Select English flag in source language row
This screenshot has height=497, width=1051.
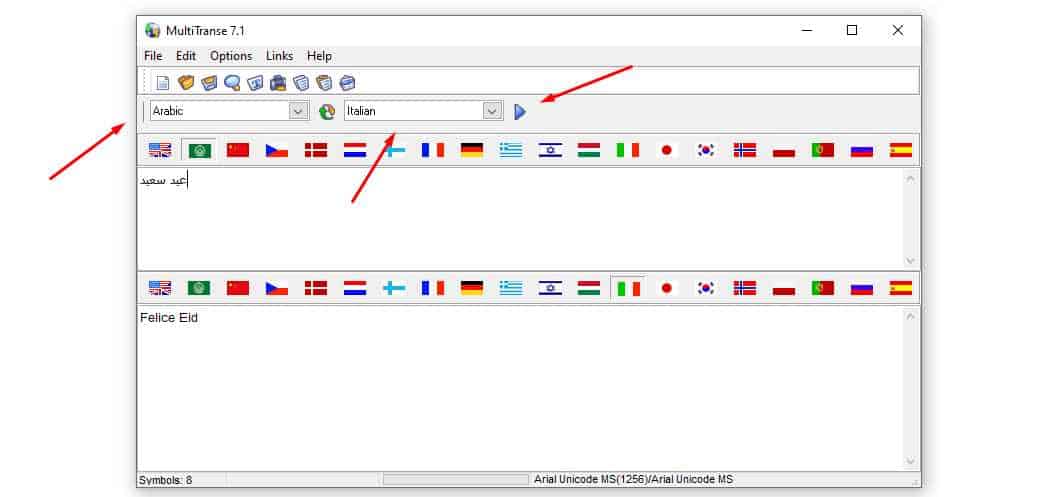[x=160, y=150]
